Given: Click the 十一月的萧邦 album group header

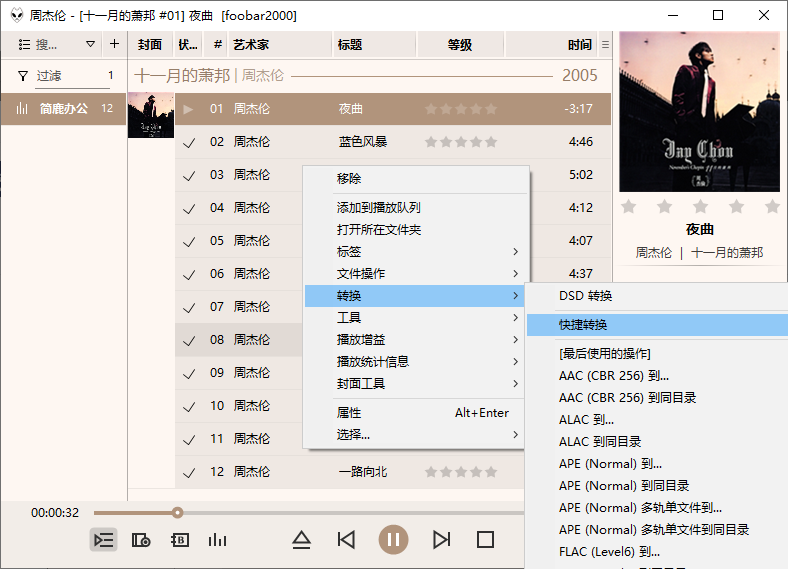Looking at the screenshot, I should click(x=370, y=76).
